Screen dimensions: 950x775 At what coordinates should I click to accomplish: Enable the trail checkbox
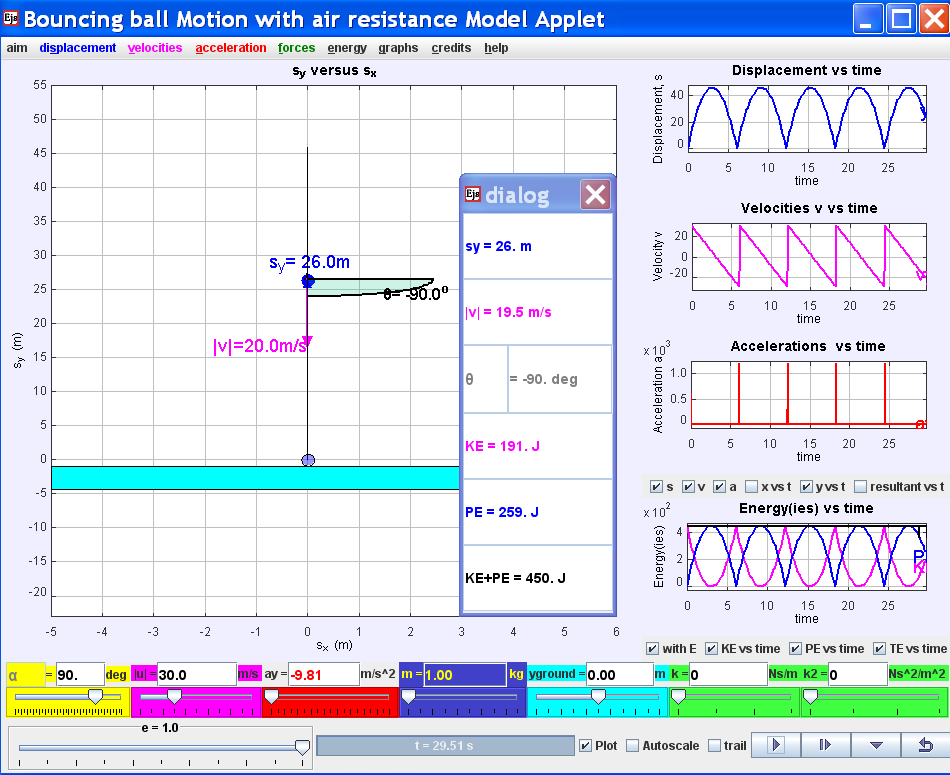pyautogui.click(x=714, y=746)
